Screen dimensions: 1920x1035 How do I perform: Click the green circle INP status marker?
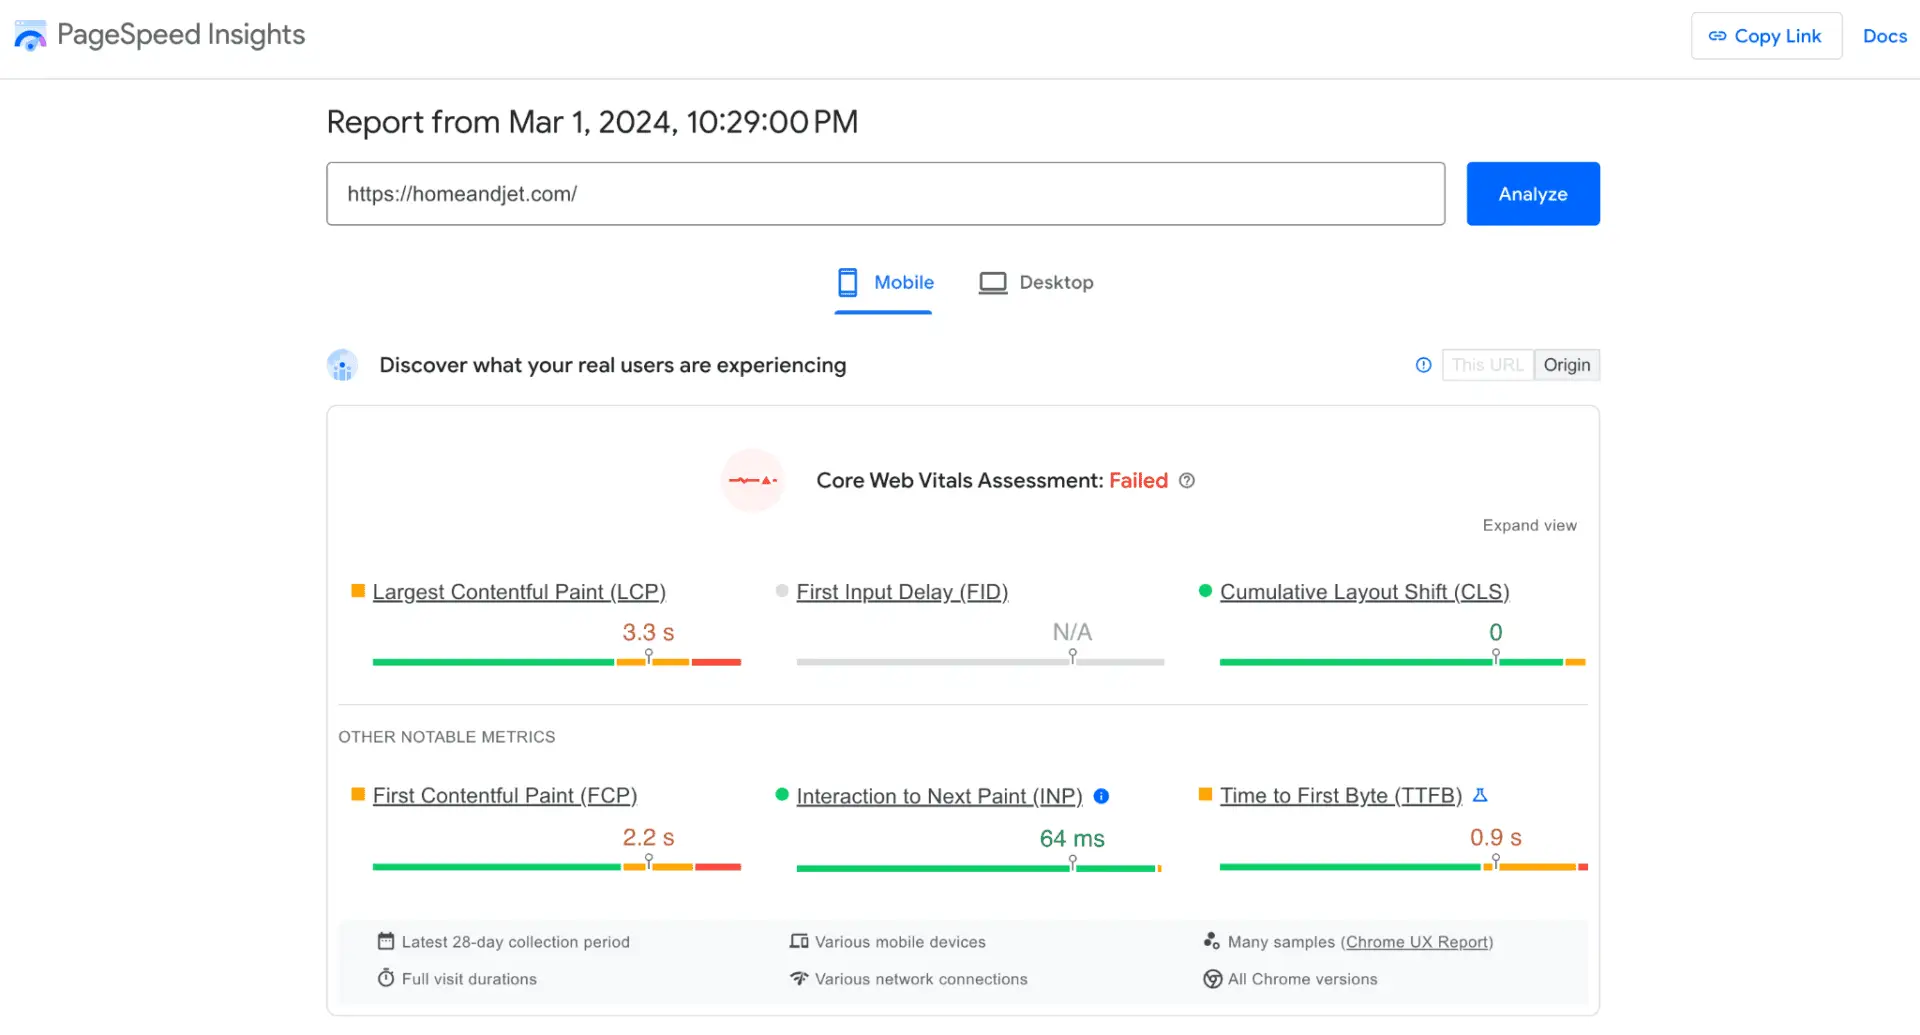click(x=782, y=795)
